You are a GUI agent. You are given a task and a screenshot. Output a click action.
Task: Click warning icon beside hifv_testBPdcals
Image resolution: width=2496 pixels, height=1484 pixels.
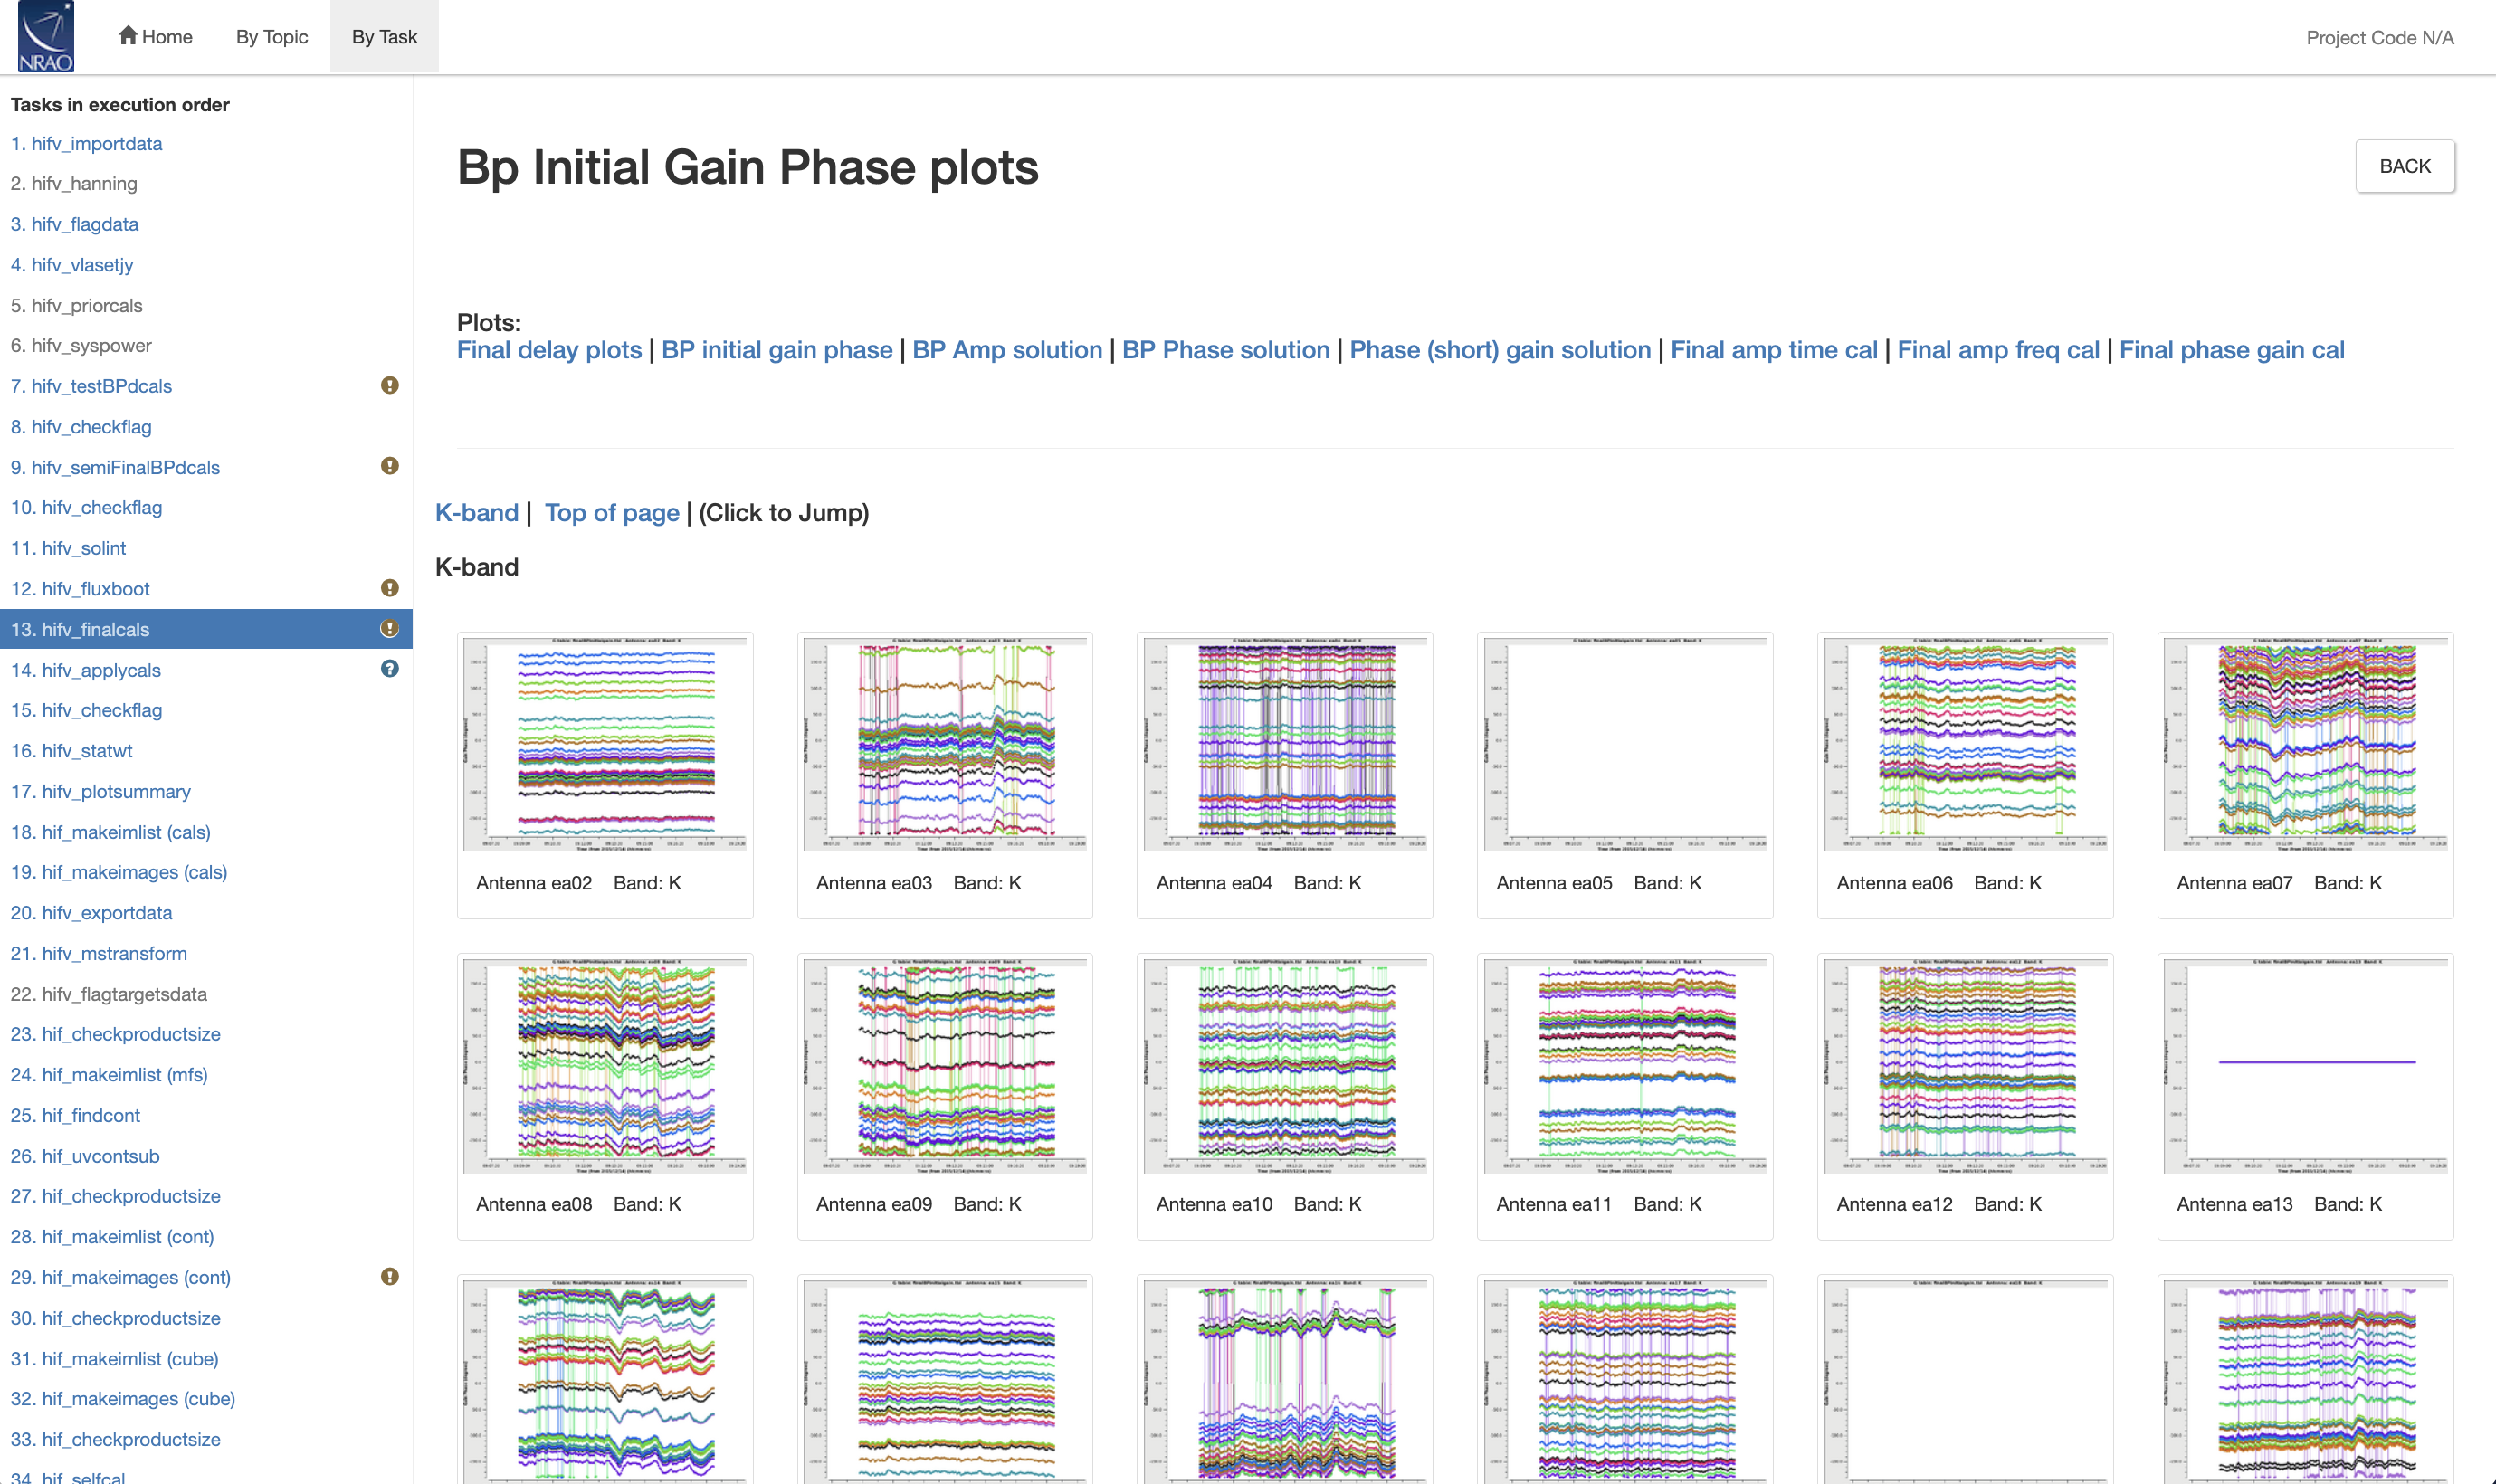tap(390, 385)
